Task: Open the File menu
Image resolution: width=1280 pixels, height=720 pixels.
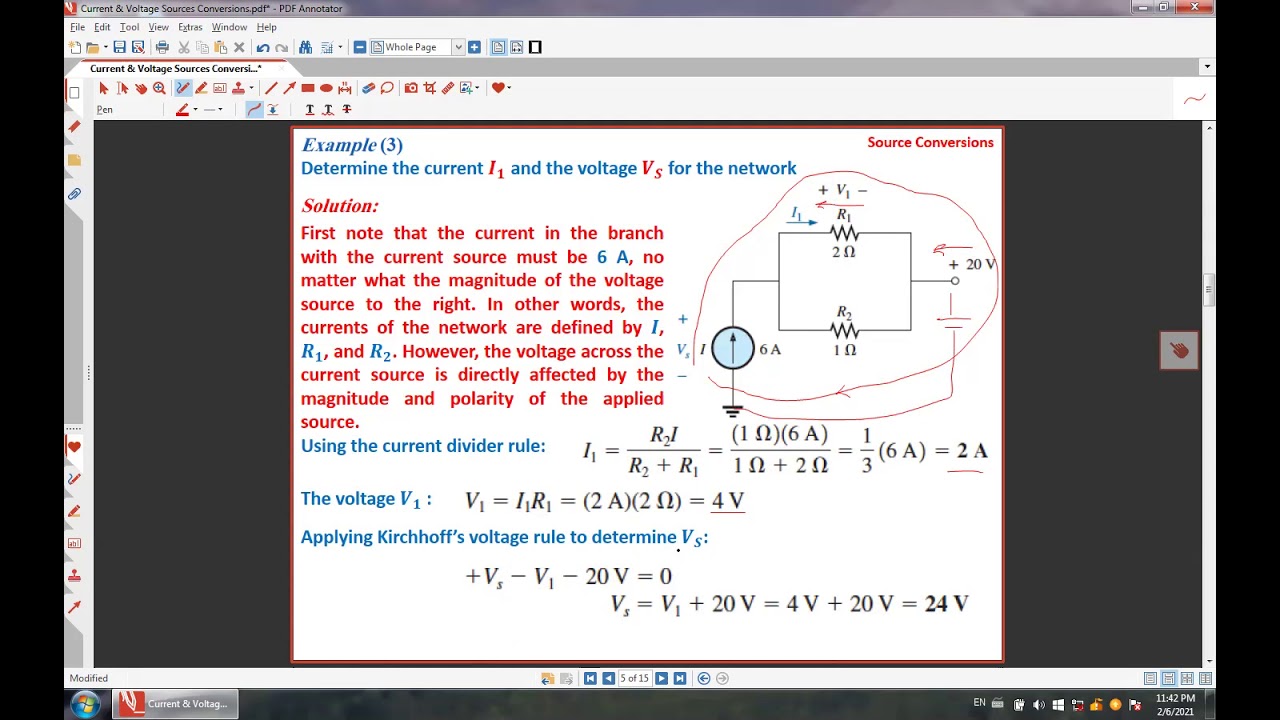Action: (77, 27)
